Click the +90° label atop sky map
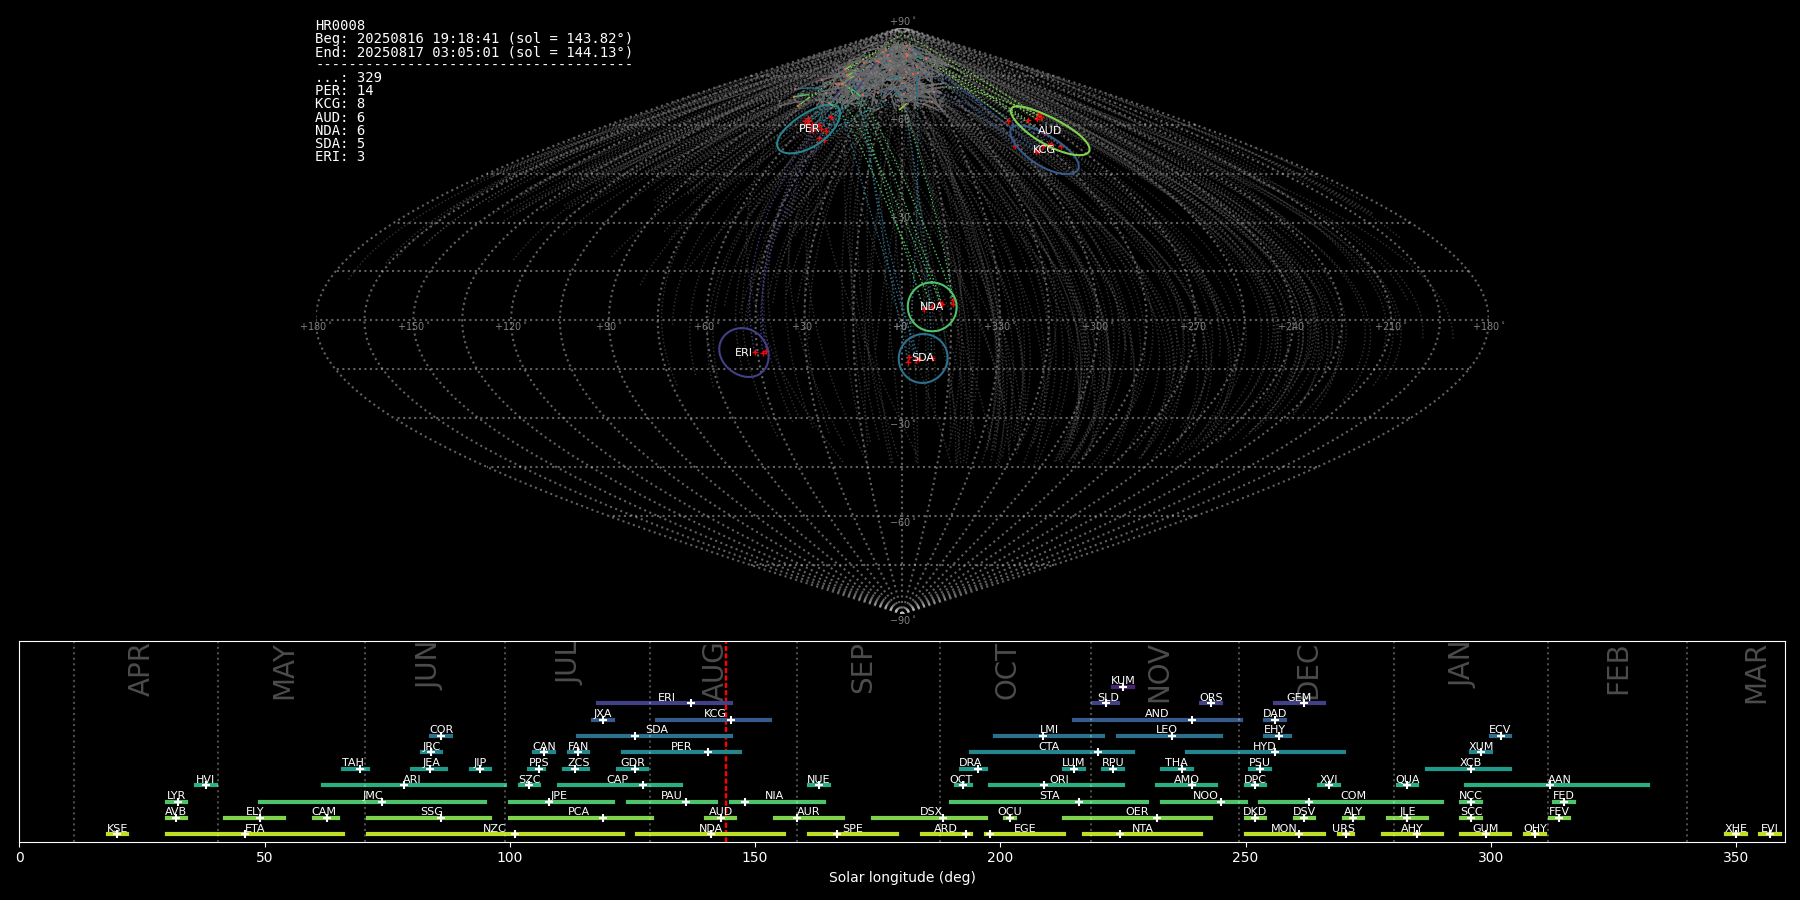 (x=902, y=22)
